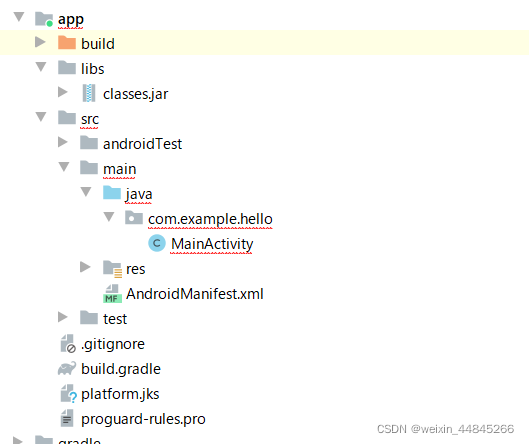Screen dimensions: 529x444
Task: Collapse the libs folder arrow
Action: click(x=41, y=66)
